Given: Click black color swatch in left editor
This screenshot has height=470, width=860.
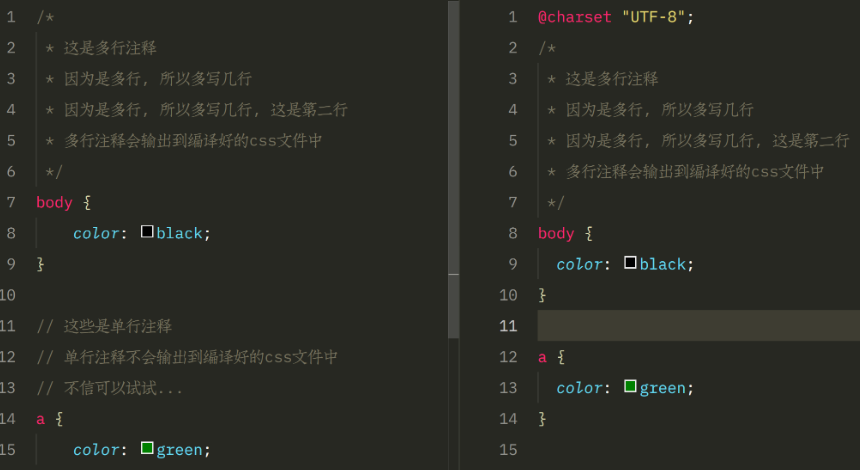Looking at the screenshot, I should 147,232.
